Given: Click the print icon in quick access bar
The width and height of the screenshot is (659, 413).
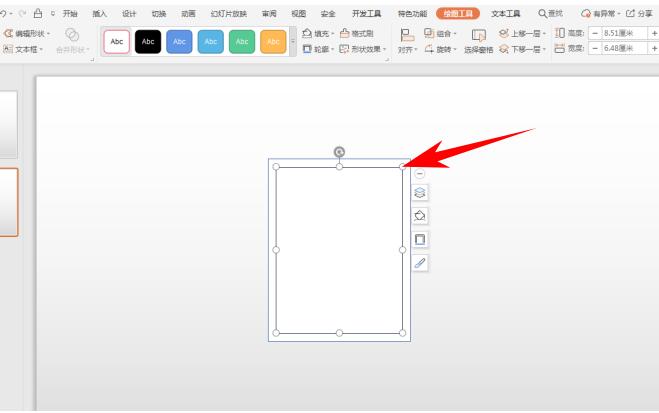Looking at the screenshot, I should click(37, 13).
